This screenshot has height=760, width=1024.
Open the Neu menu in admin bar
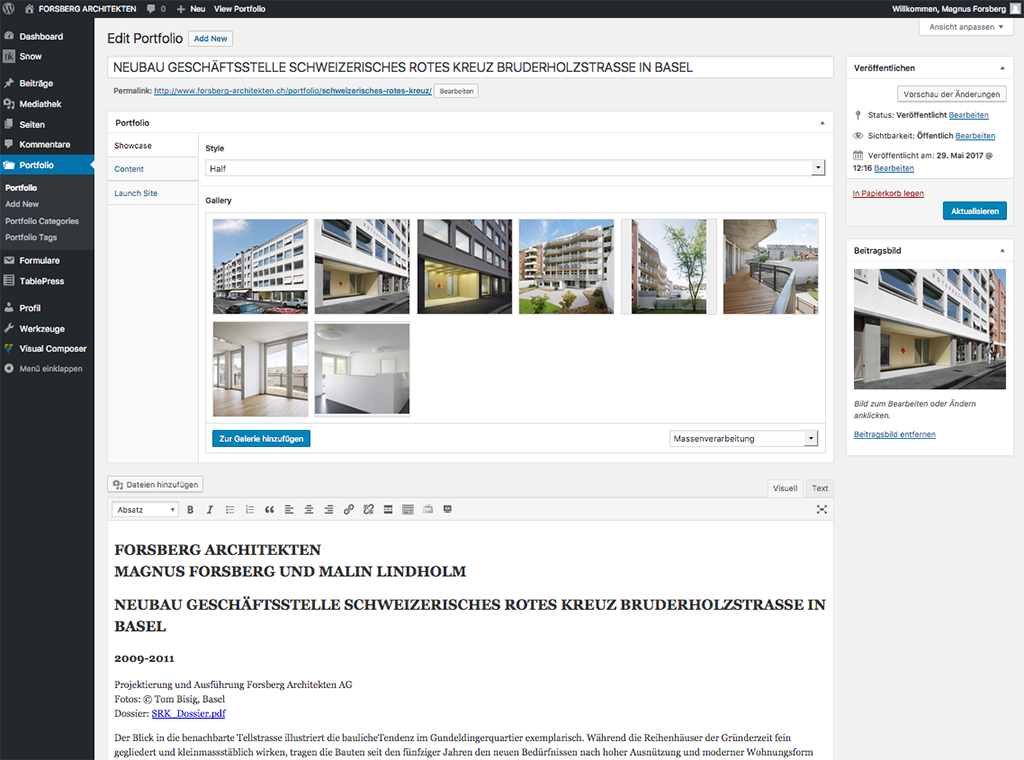tap(191, 8)
